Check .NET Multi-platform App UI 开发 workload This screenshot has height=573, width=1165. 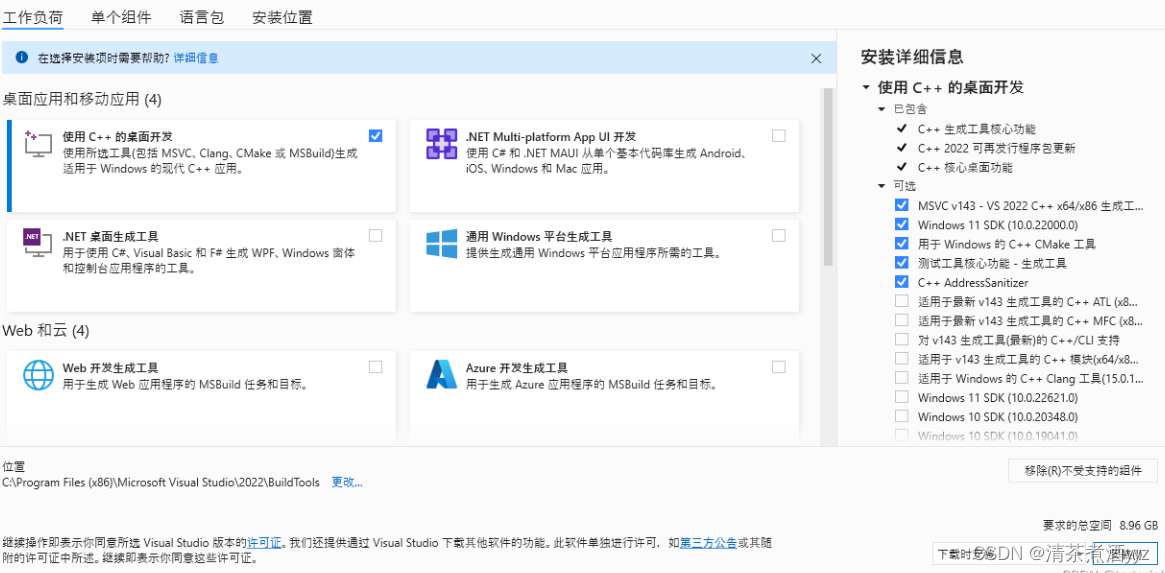click(779, 135)
